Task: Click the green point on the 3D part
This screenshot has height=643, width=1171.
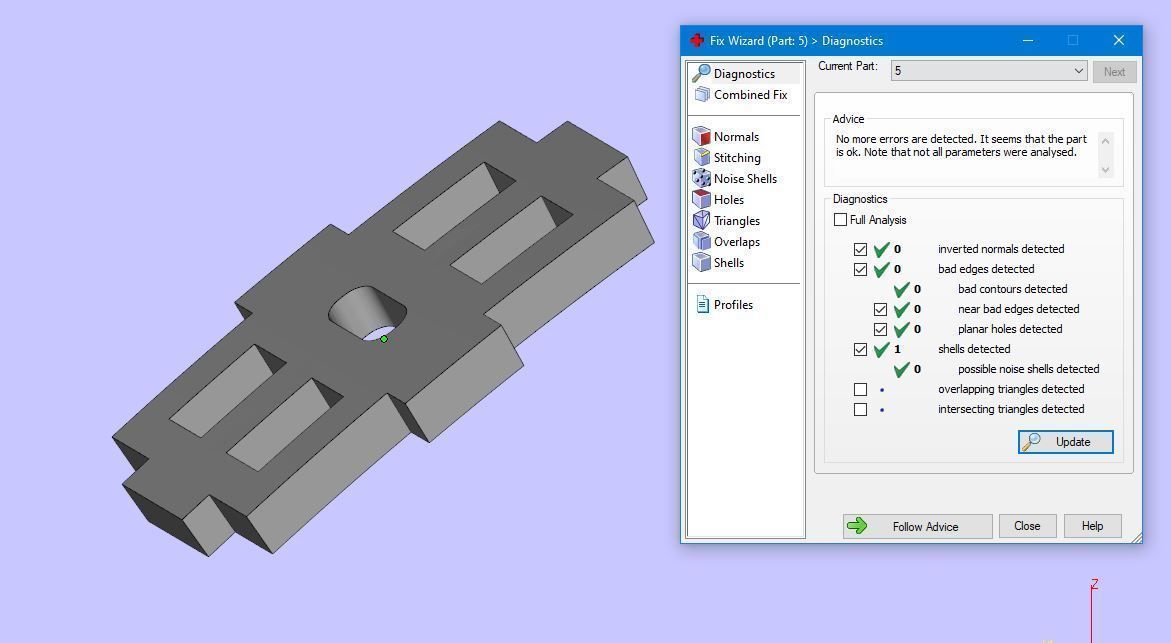Action: click(384, 339)
